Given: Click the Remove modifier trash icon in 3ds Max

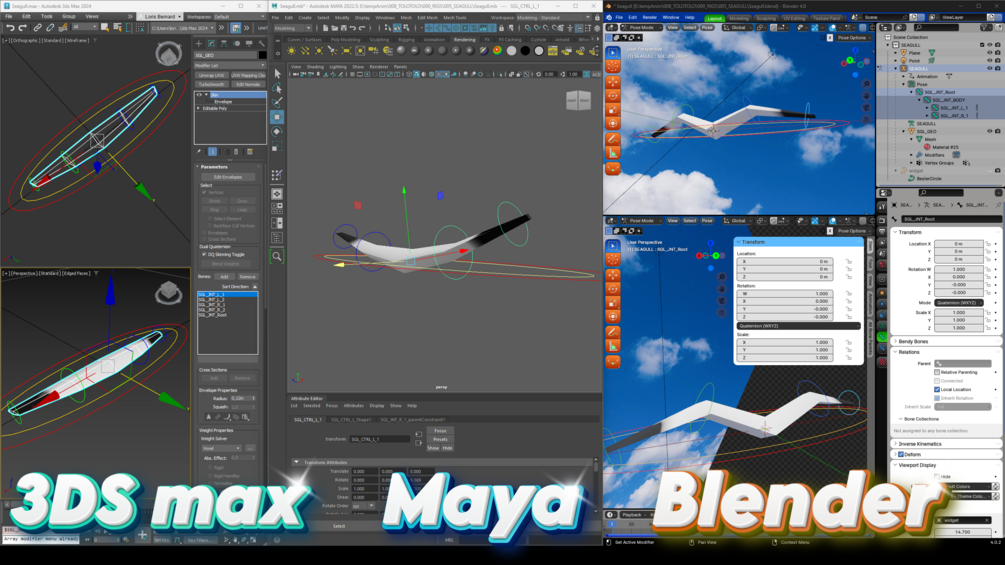Looking at the screenshot, I should [x=236, y=152].
